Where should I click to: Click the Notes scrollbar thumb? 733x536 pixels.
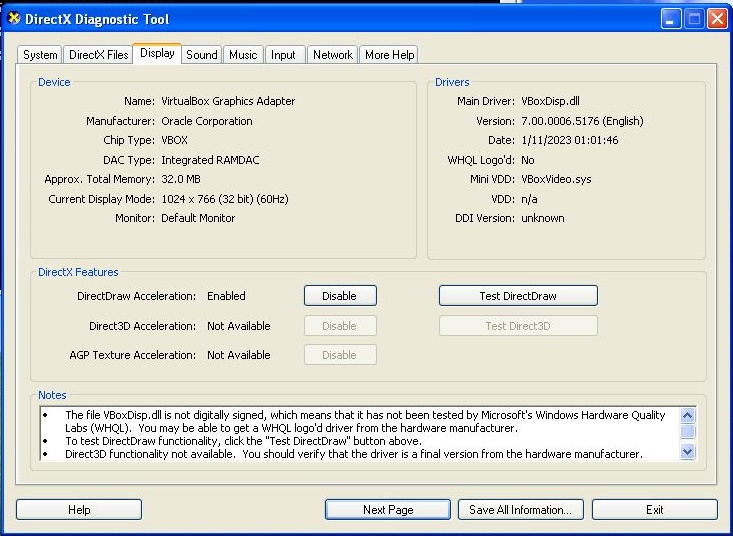[687, 431]
